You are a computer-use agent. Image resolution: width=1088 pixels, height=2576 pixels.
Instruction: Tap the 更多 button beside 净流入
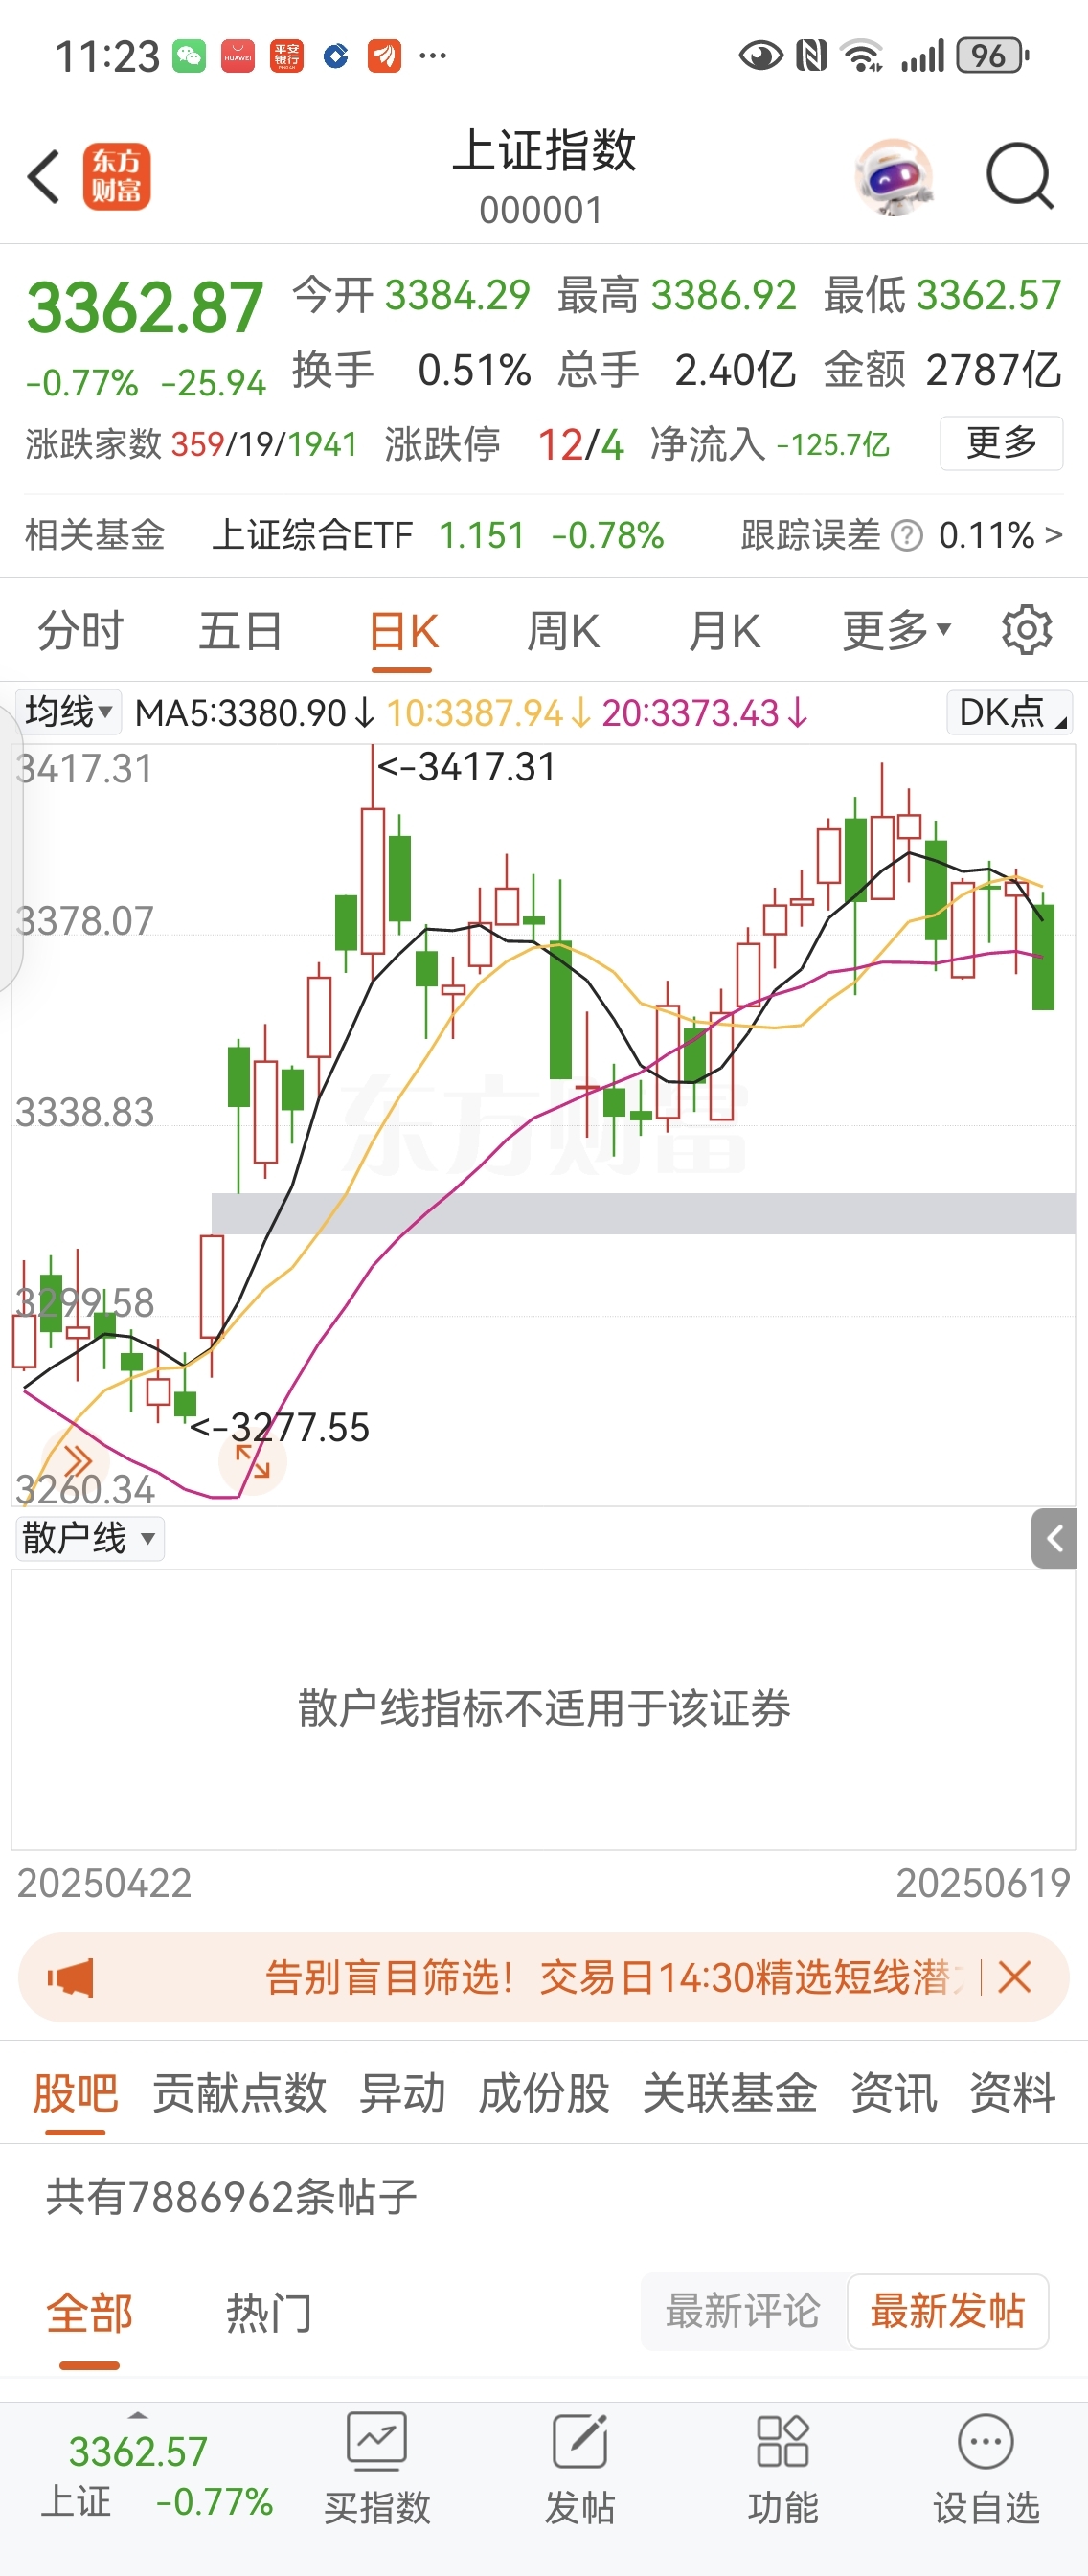click(1001, 442)
